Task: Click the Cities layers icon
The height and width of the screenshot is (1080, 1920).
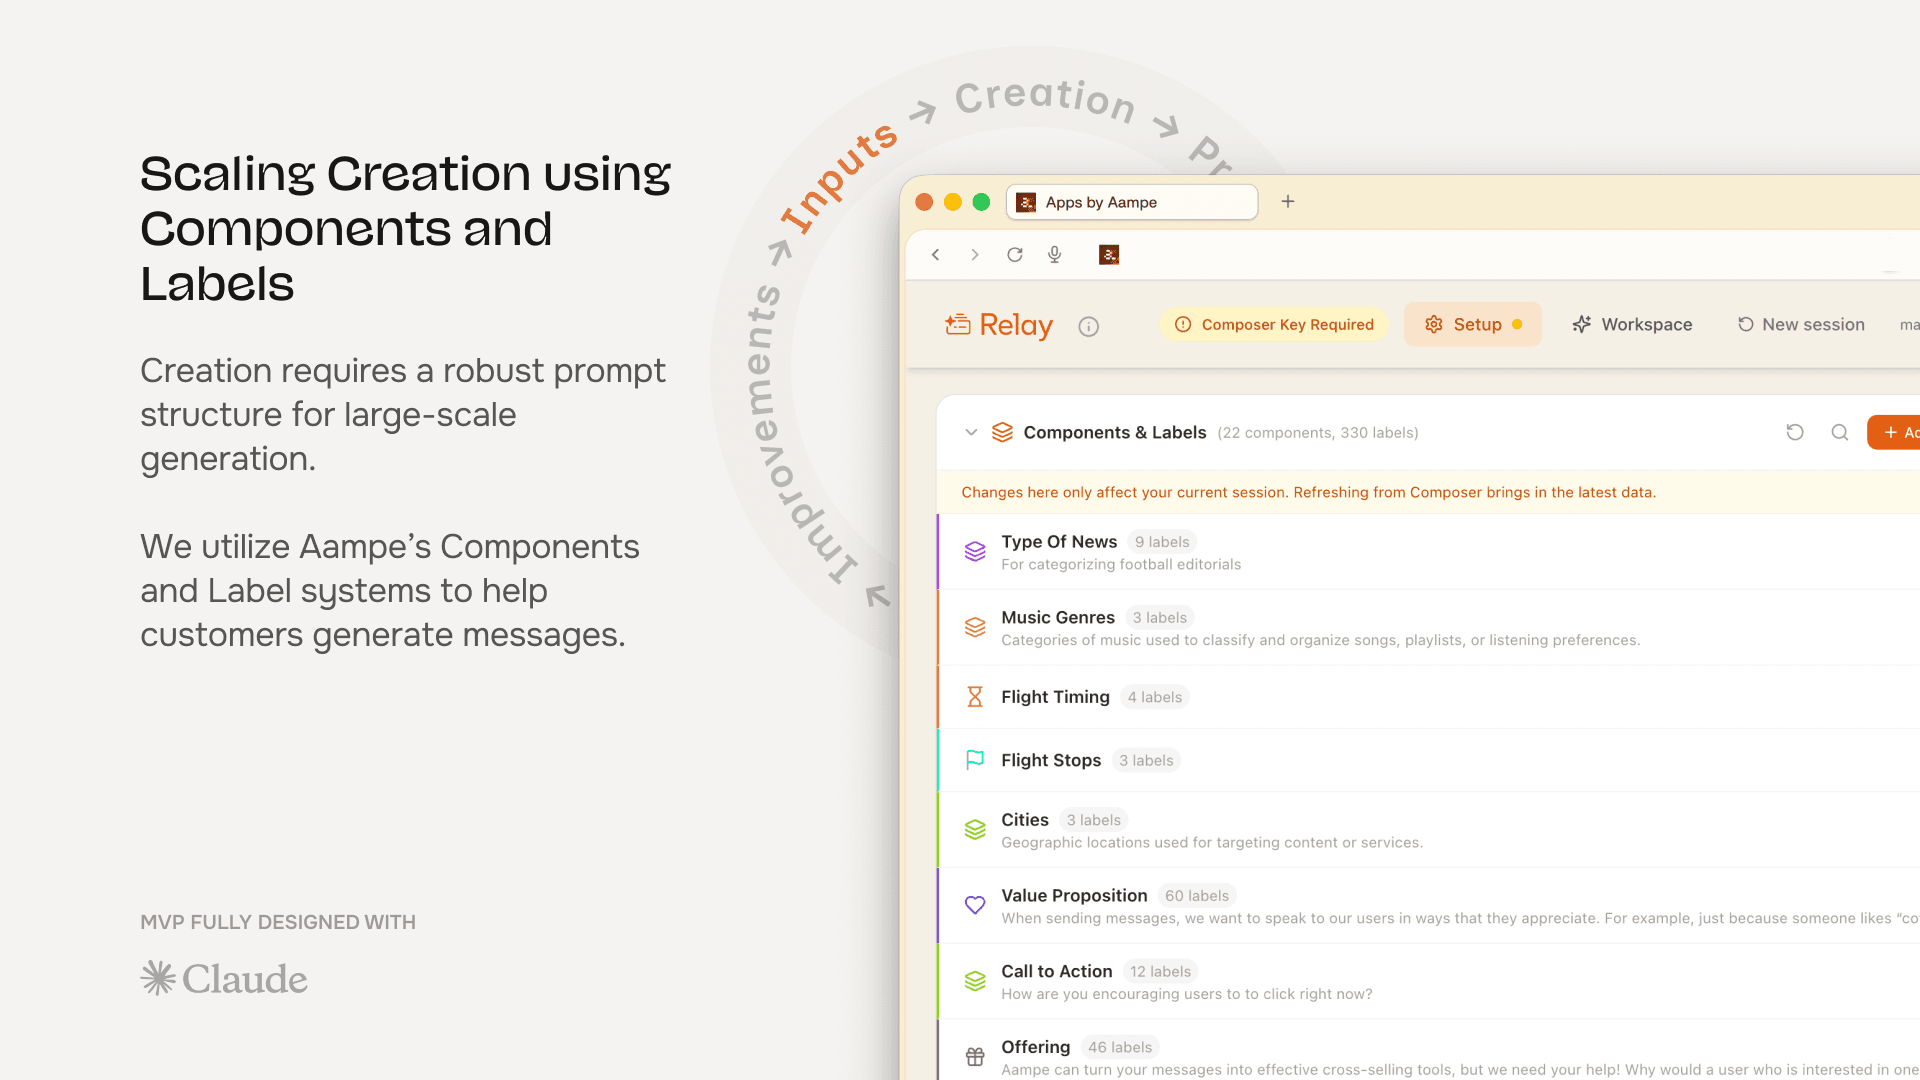Action: tap(975, 830)
